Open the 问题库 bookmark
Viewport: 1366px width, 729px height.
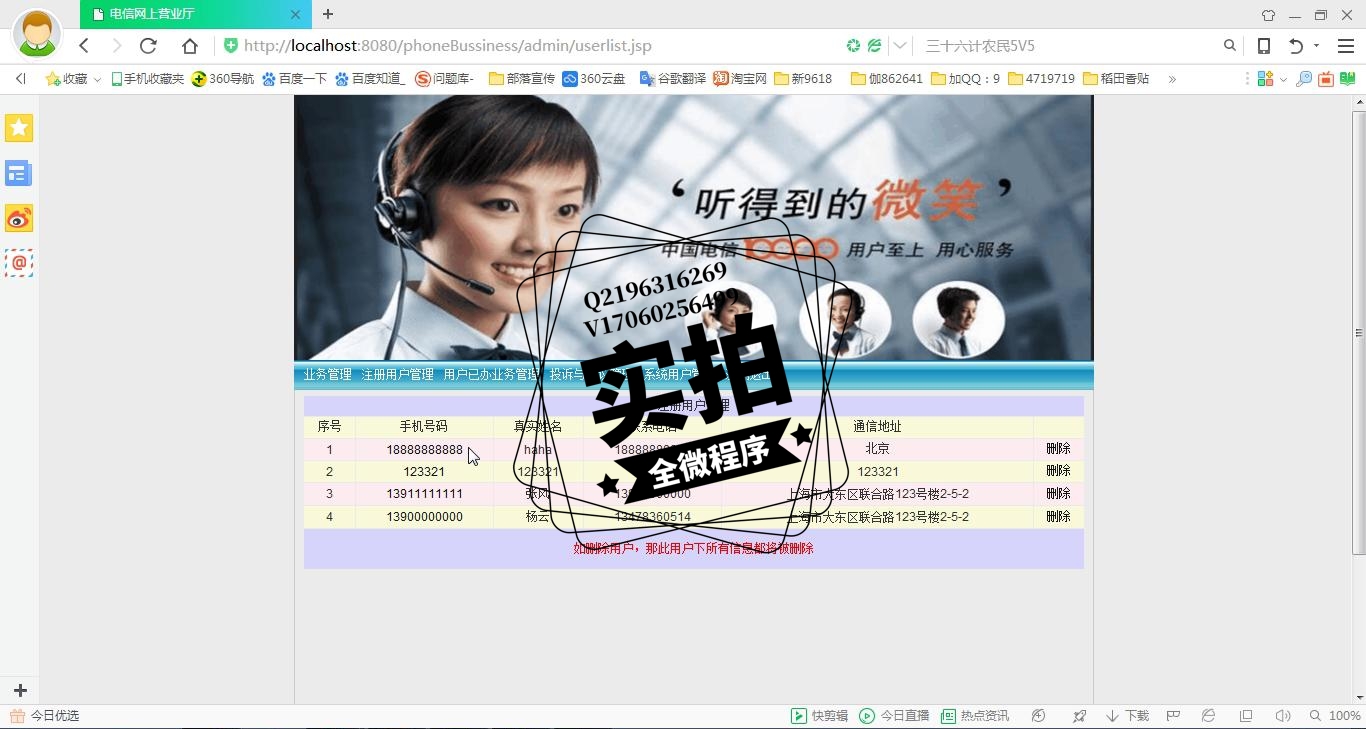(445, 78)
